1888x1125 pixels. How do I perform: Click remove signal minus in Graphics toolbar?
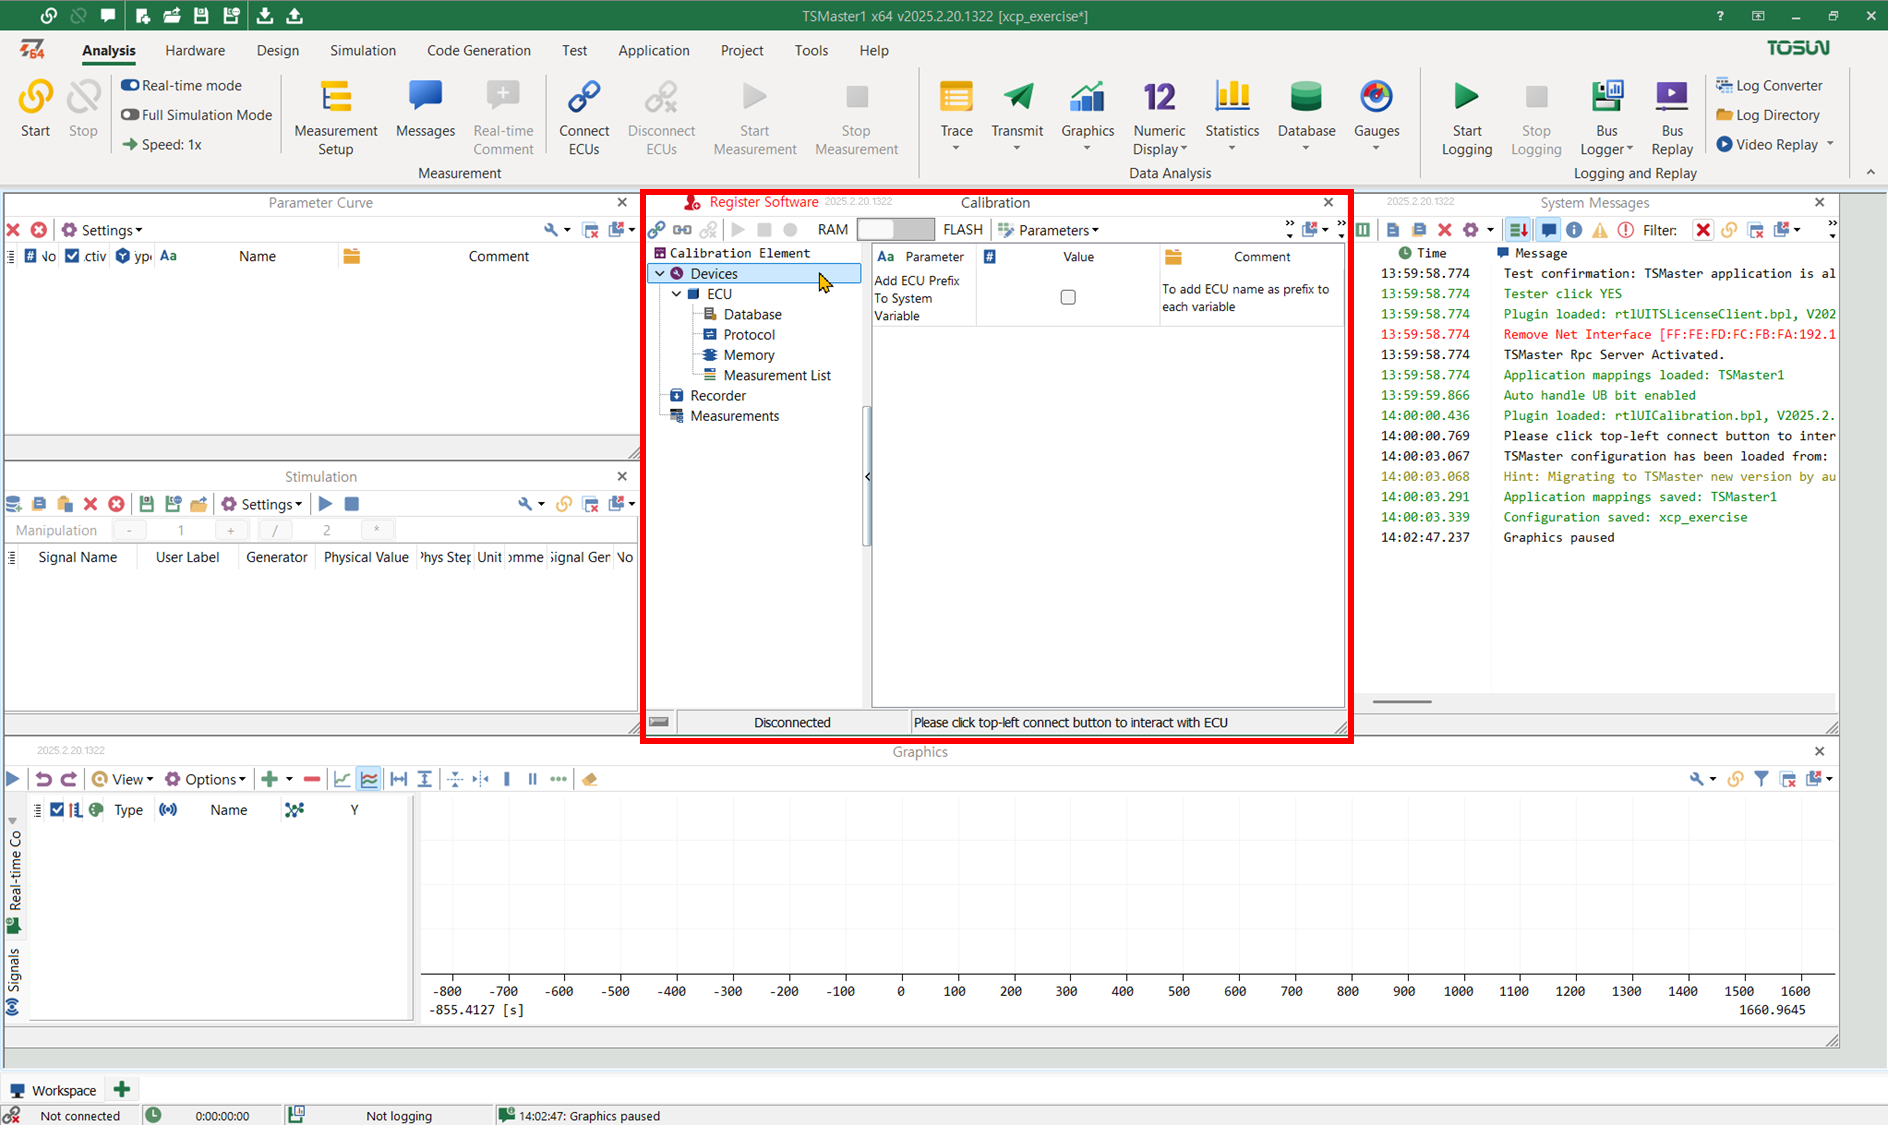coord(312,779)
